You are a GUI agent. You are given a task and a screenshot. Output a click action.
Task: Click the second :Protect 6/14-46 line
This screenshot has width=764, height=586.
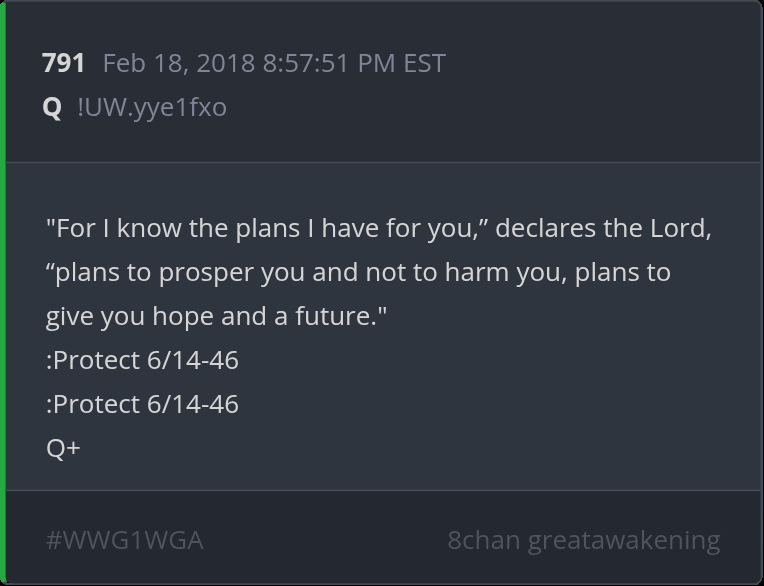tap(142, 403)
